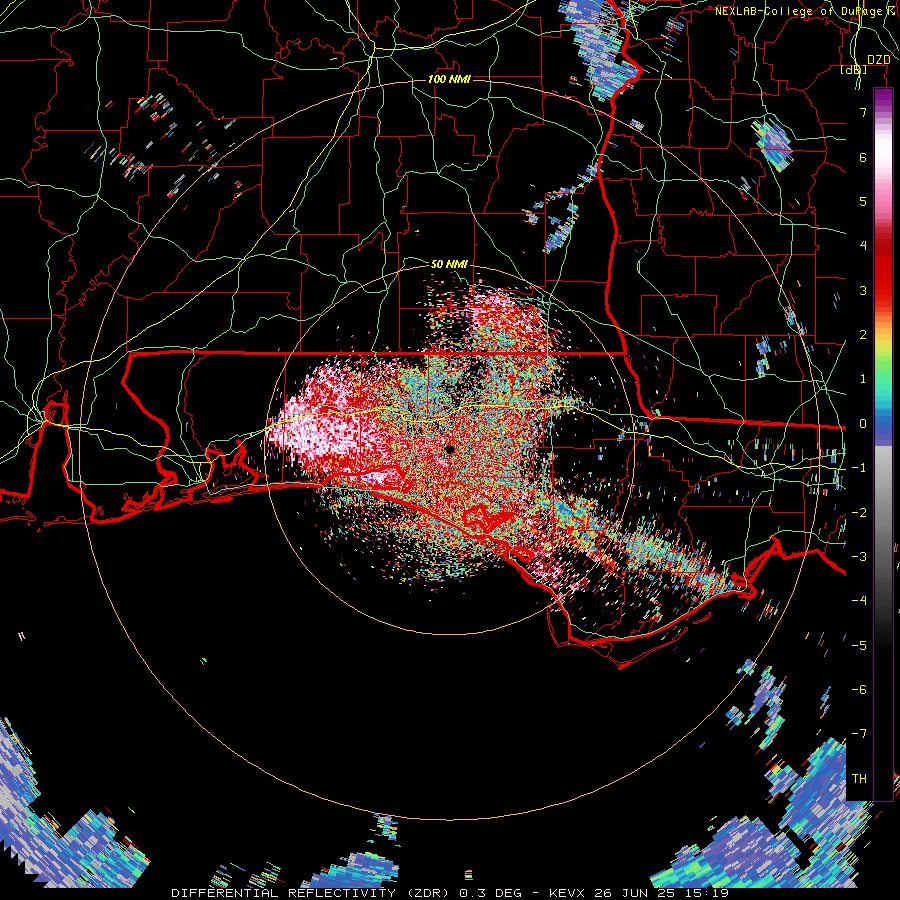Select the black radar site dot at center
Viewport: 900px width, 900px height.
449,449
